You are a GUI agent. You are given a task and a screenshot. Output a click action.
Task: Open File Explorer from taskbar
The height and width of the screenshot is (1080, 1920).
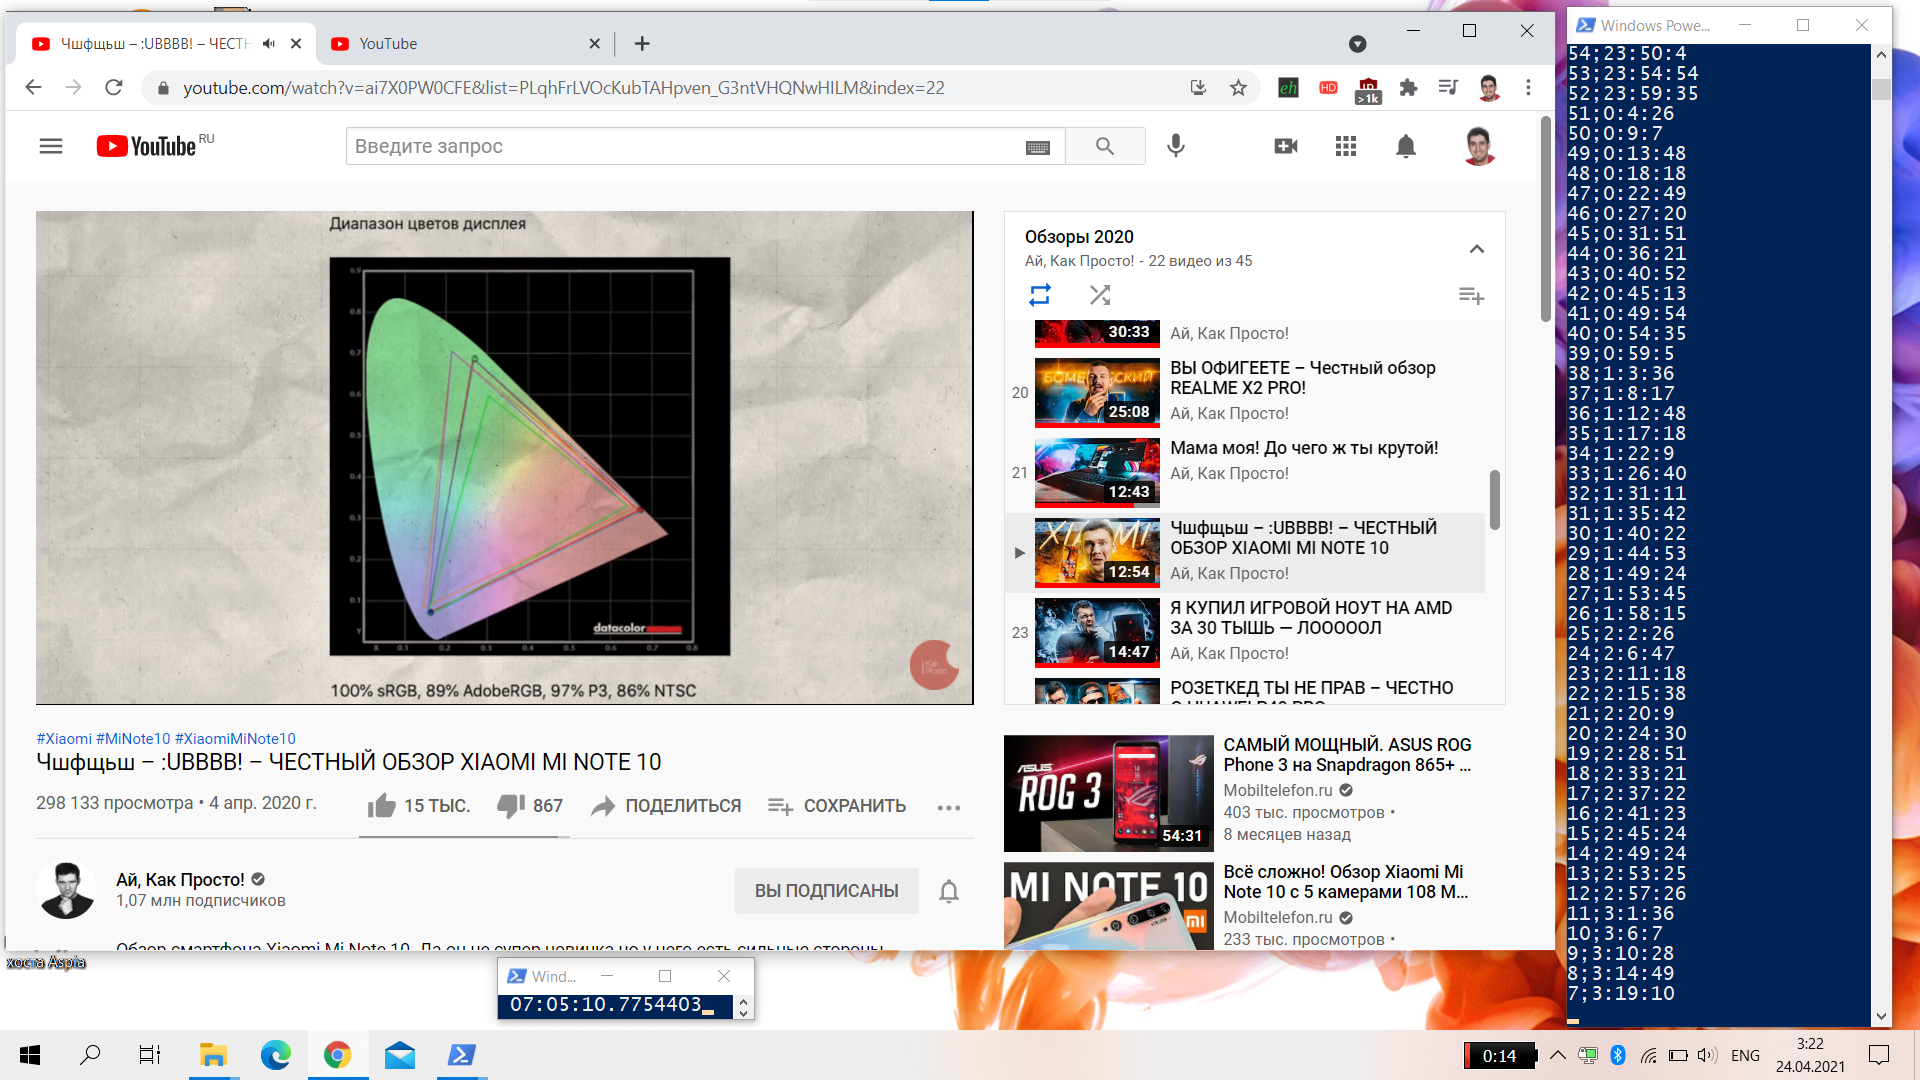coord(213,1055)
